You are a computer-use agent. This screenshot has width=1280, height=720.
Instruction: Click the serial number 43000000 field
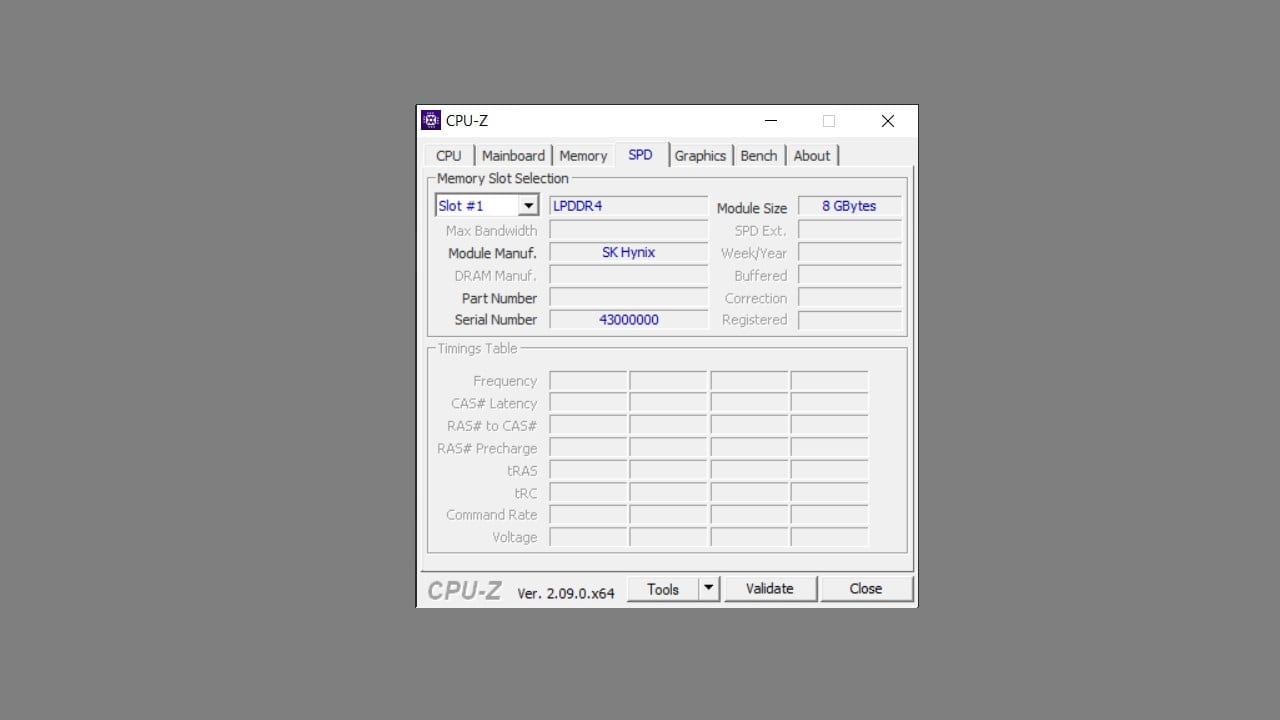click(x=628, y=319)
